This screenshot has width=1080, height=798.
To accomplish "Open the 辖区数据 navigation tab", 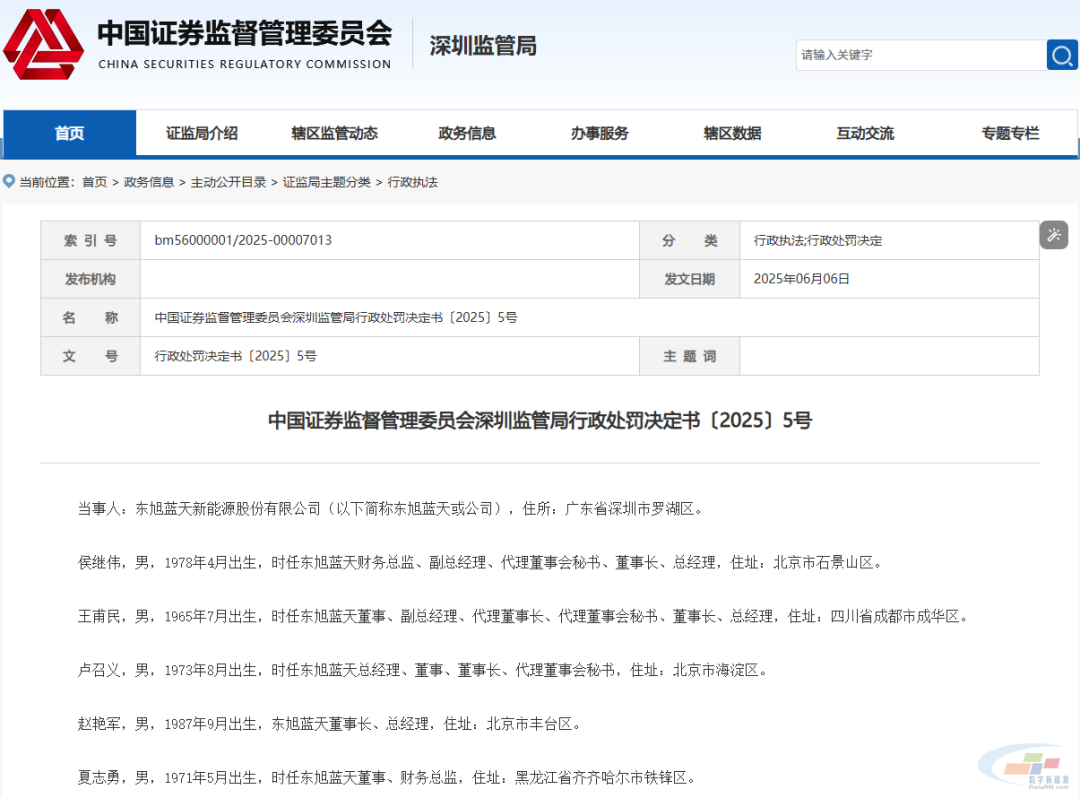I will click(x=732, y=133).
